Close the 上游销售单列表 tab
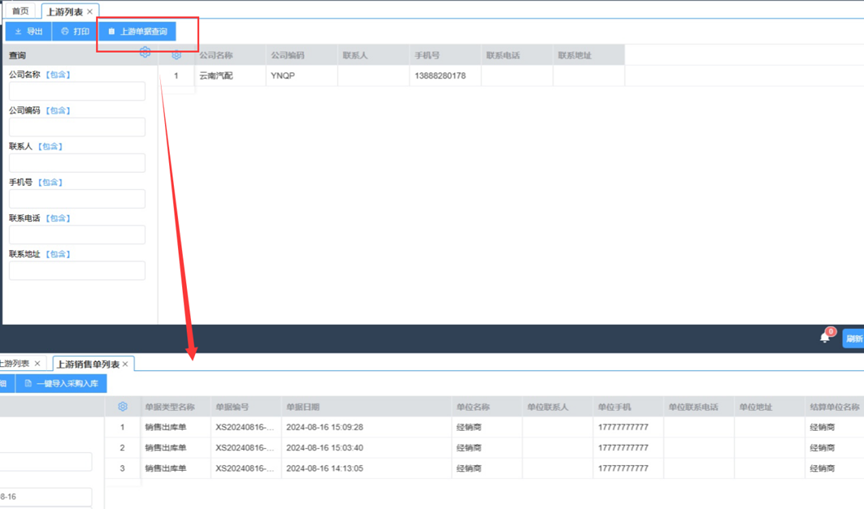 click(x=125, y=364)
